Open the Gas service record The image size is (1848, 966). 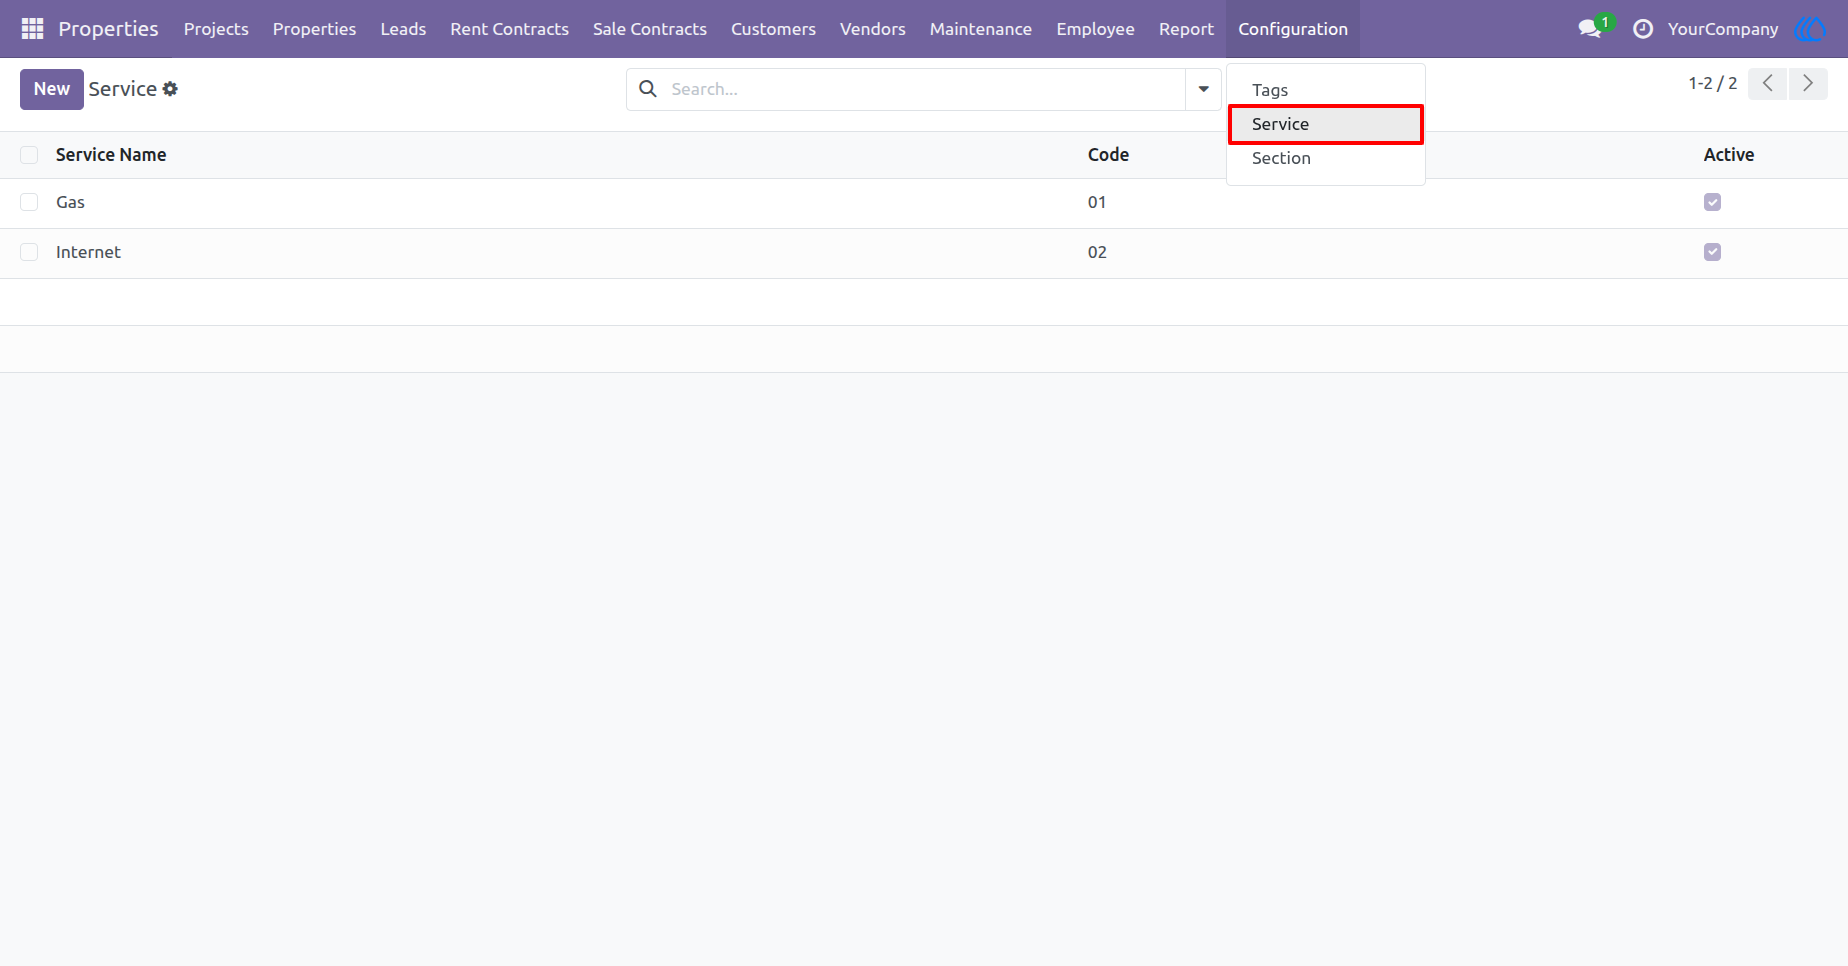coord(70,202)
